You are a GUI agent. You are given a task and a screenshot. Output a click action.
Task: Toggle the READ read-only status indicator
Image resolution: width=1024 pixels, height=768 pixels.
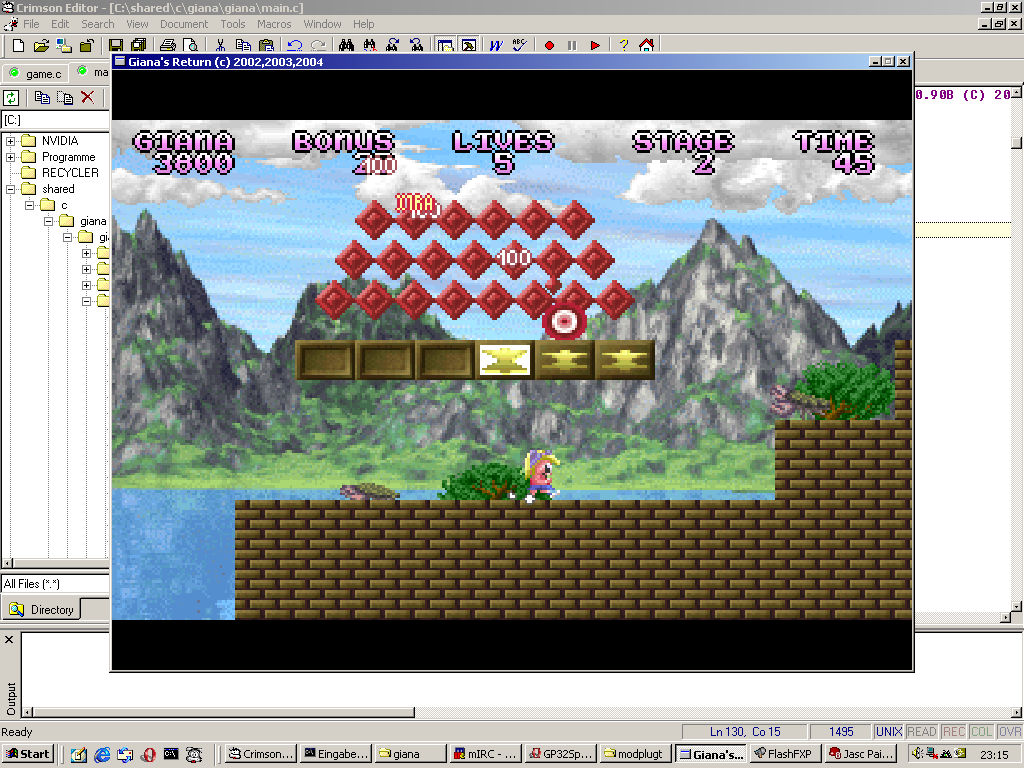point(921,732)
